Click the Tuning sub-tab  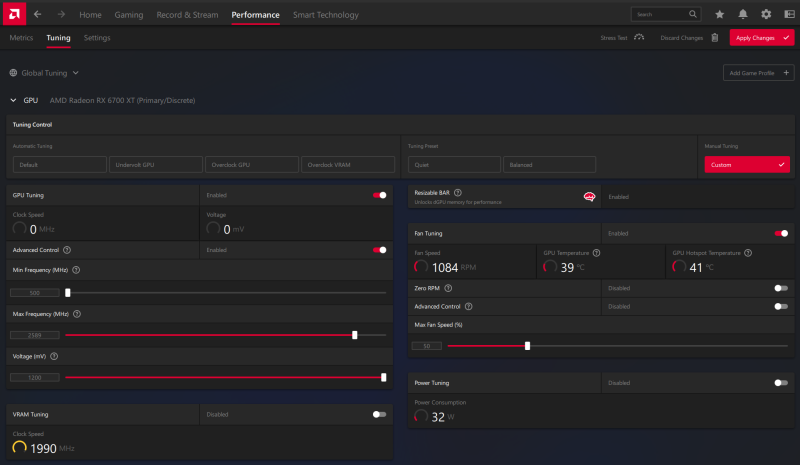[58, 38]
